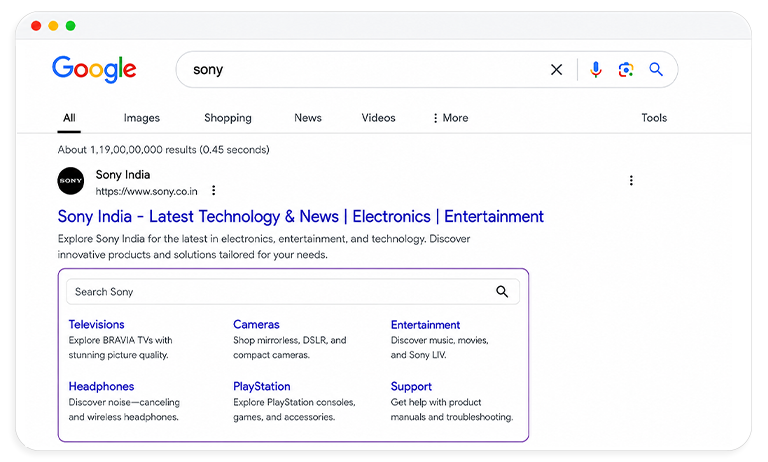Click the About results count text
768x462 pixels.
coord(164,149)
